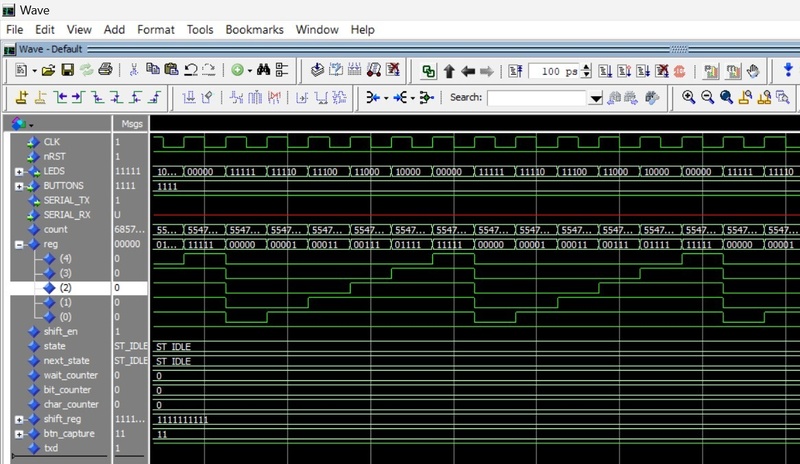Click the Paste clipboard icon
This screenshot has width=800, height=464.
pos(171,69)
